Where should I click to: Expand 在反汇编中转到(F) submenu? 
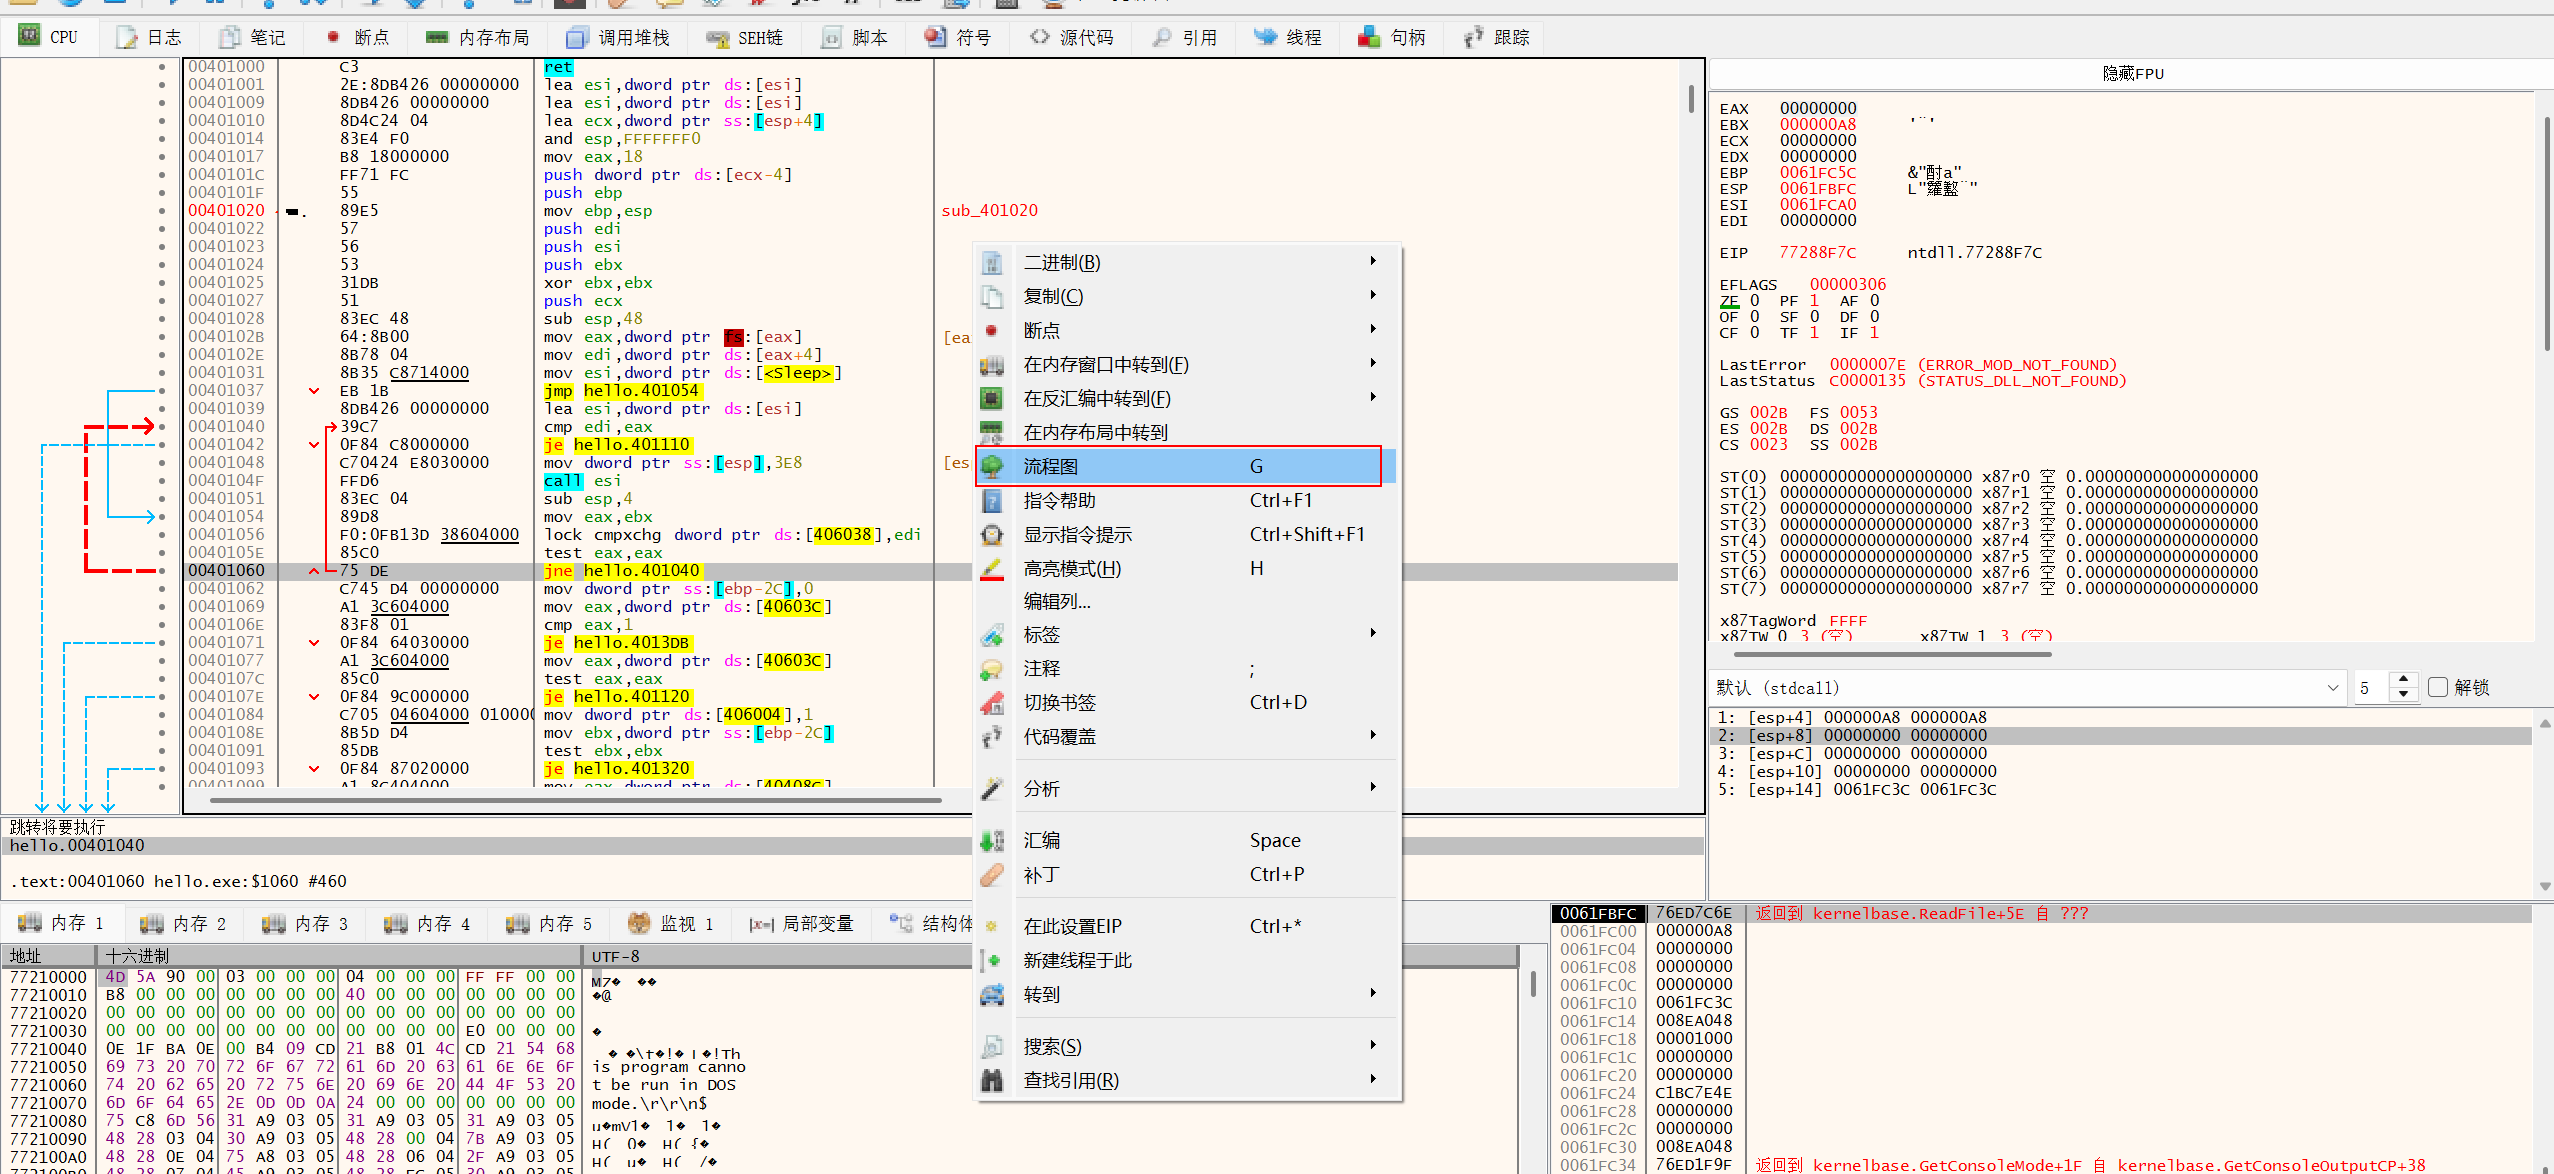pos(1185,398)
